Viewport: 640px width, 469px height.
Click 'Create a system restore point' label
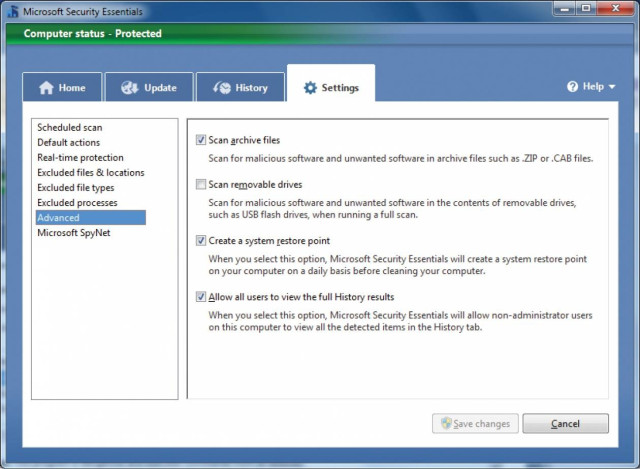click(x=269, y=241)
